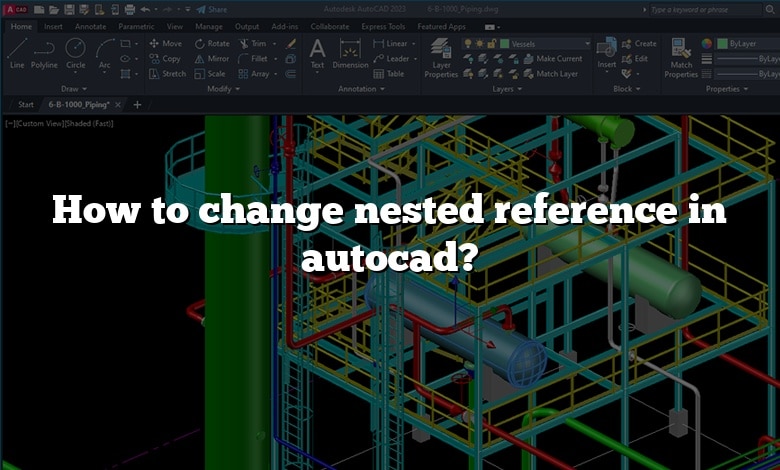Expand the Draw panel

pyautogui.click(x=74, y=89)
